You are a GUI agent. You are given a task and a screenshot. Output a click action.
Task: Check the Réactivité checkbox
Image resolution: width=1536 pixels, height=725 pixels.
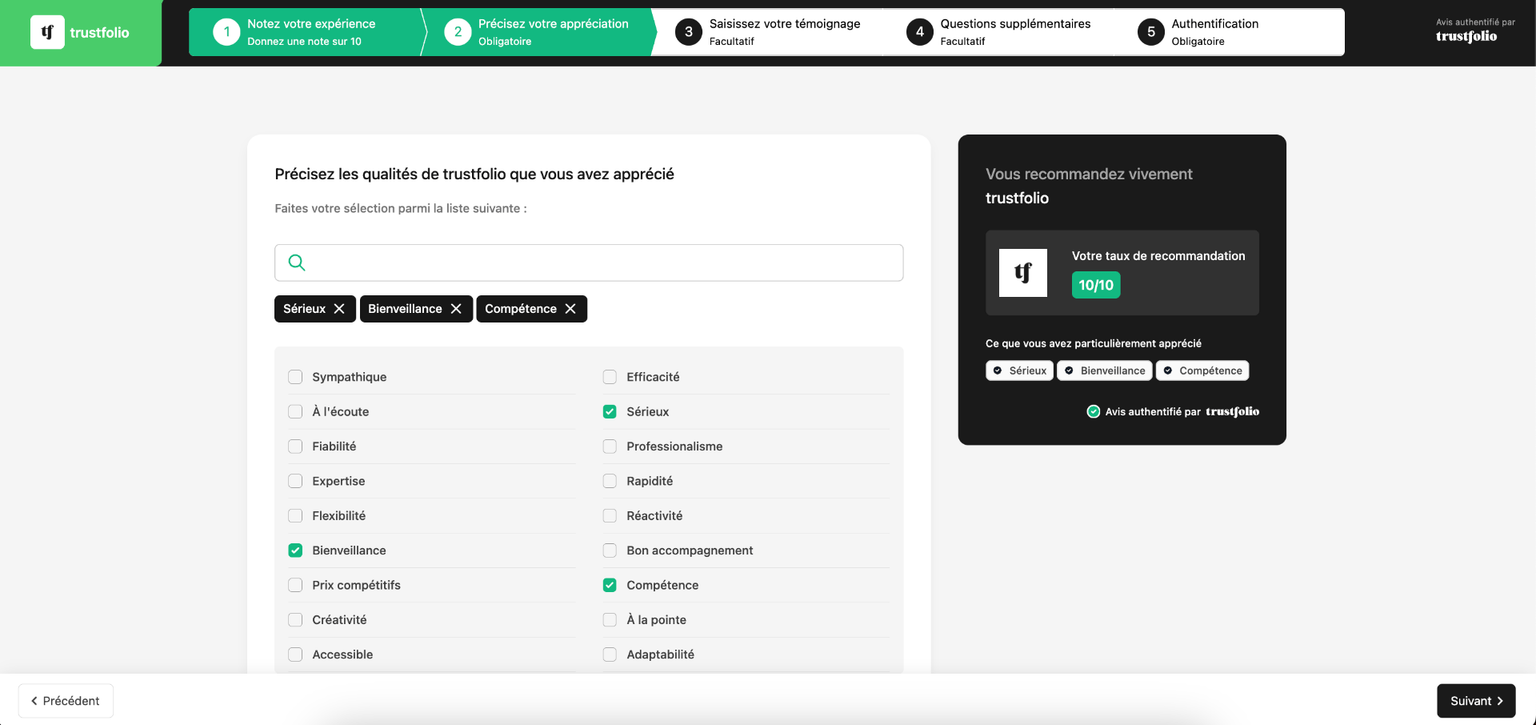click(610, 516)
